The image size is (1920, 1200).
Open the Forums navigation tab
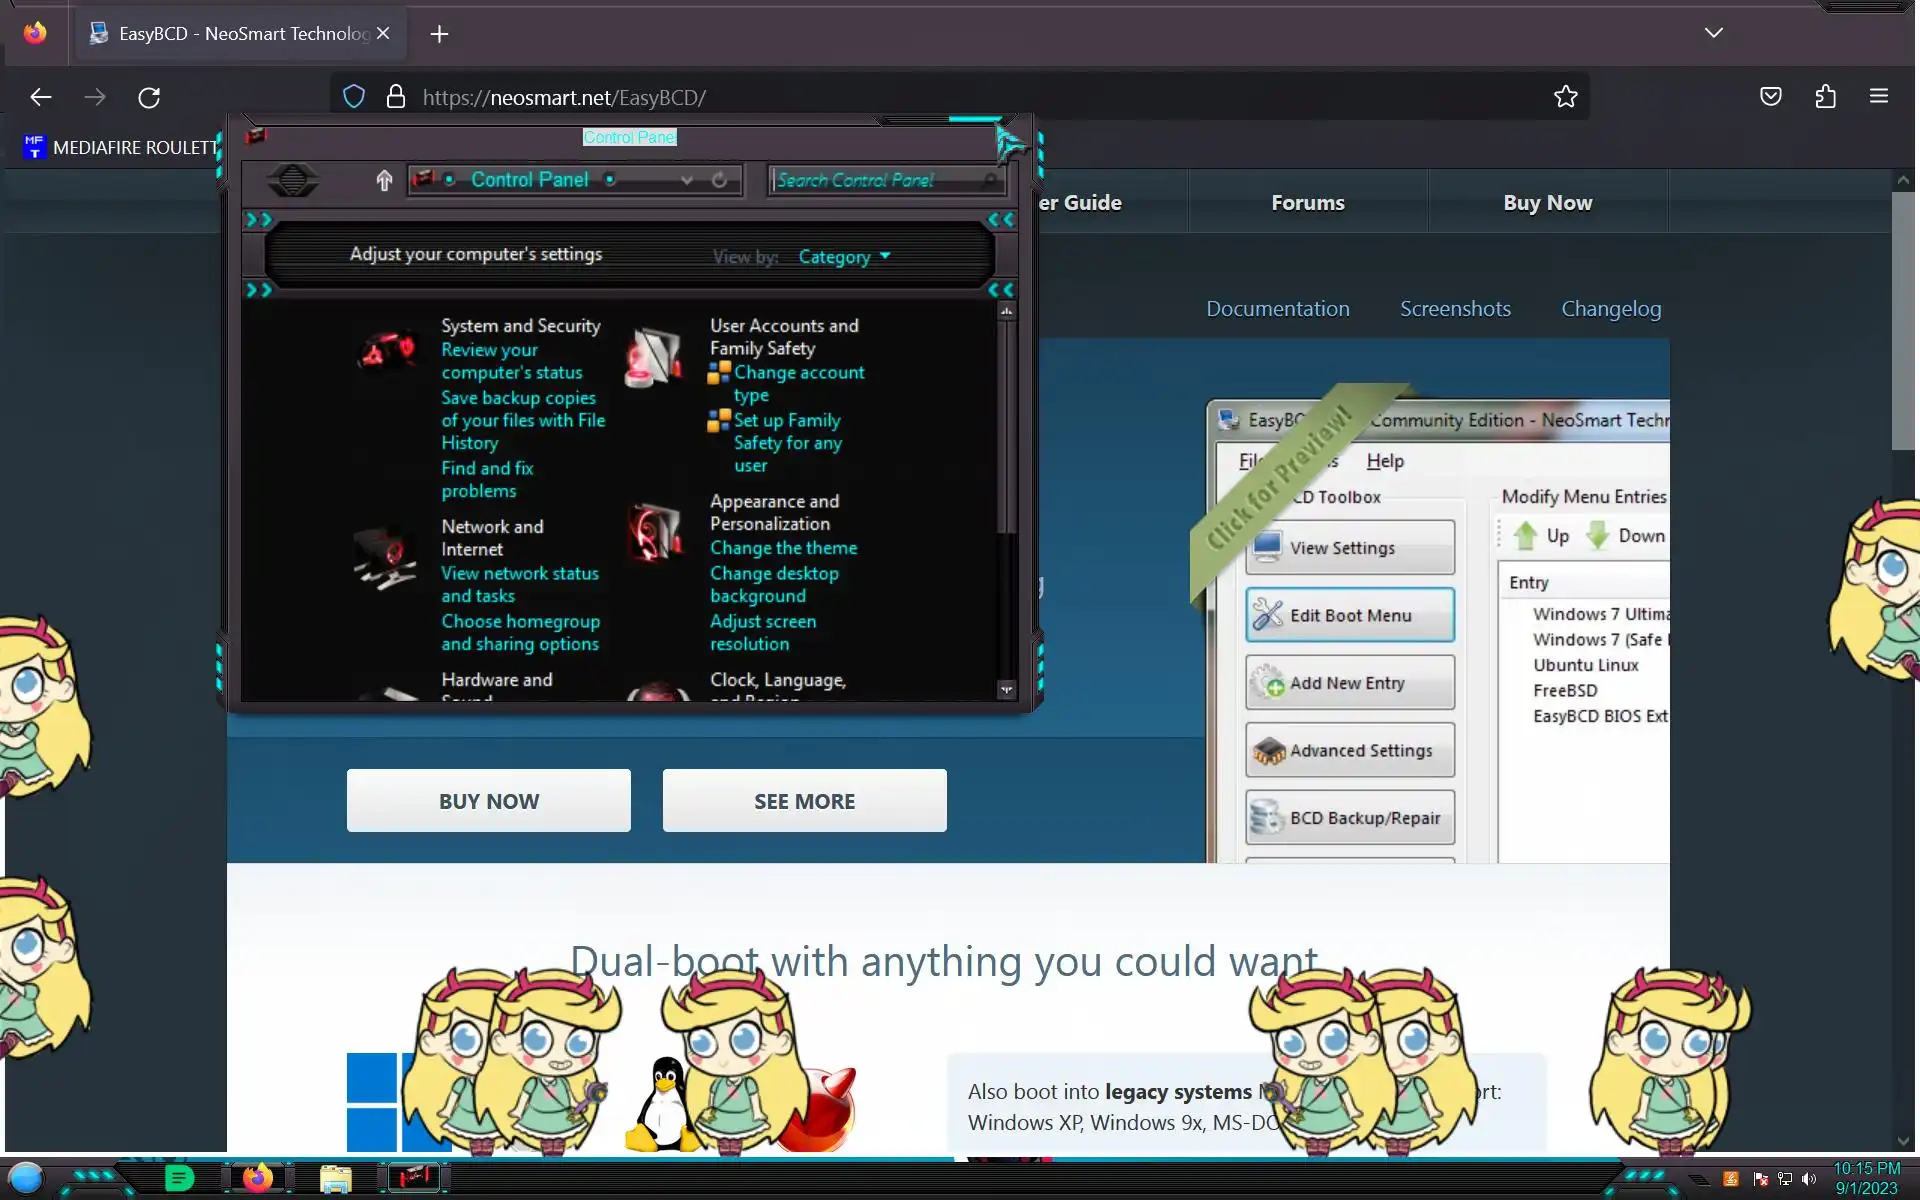(x=1307, y=203)
